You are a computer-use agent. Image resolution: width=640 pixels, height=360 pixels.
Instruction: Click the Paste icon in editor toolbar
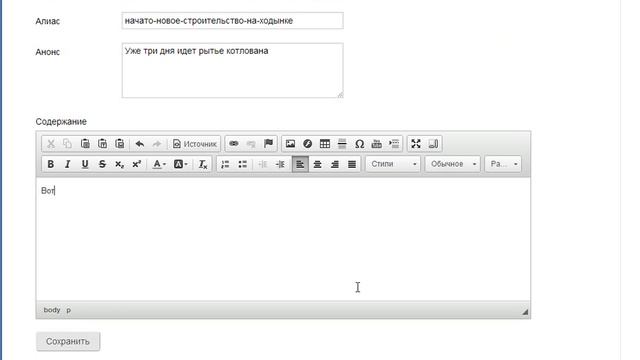[85, 144]
